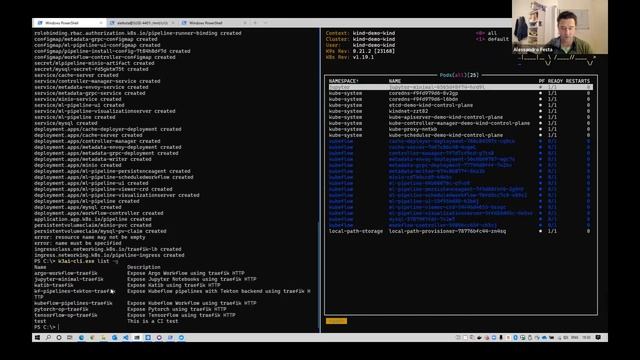Screen dimensions: 640x360
Task: Click tensorflow-op-traefik list entry
Action: (x=66, y=315)
